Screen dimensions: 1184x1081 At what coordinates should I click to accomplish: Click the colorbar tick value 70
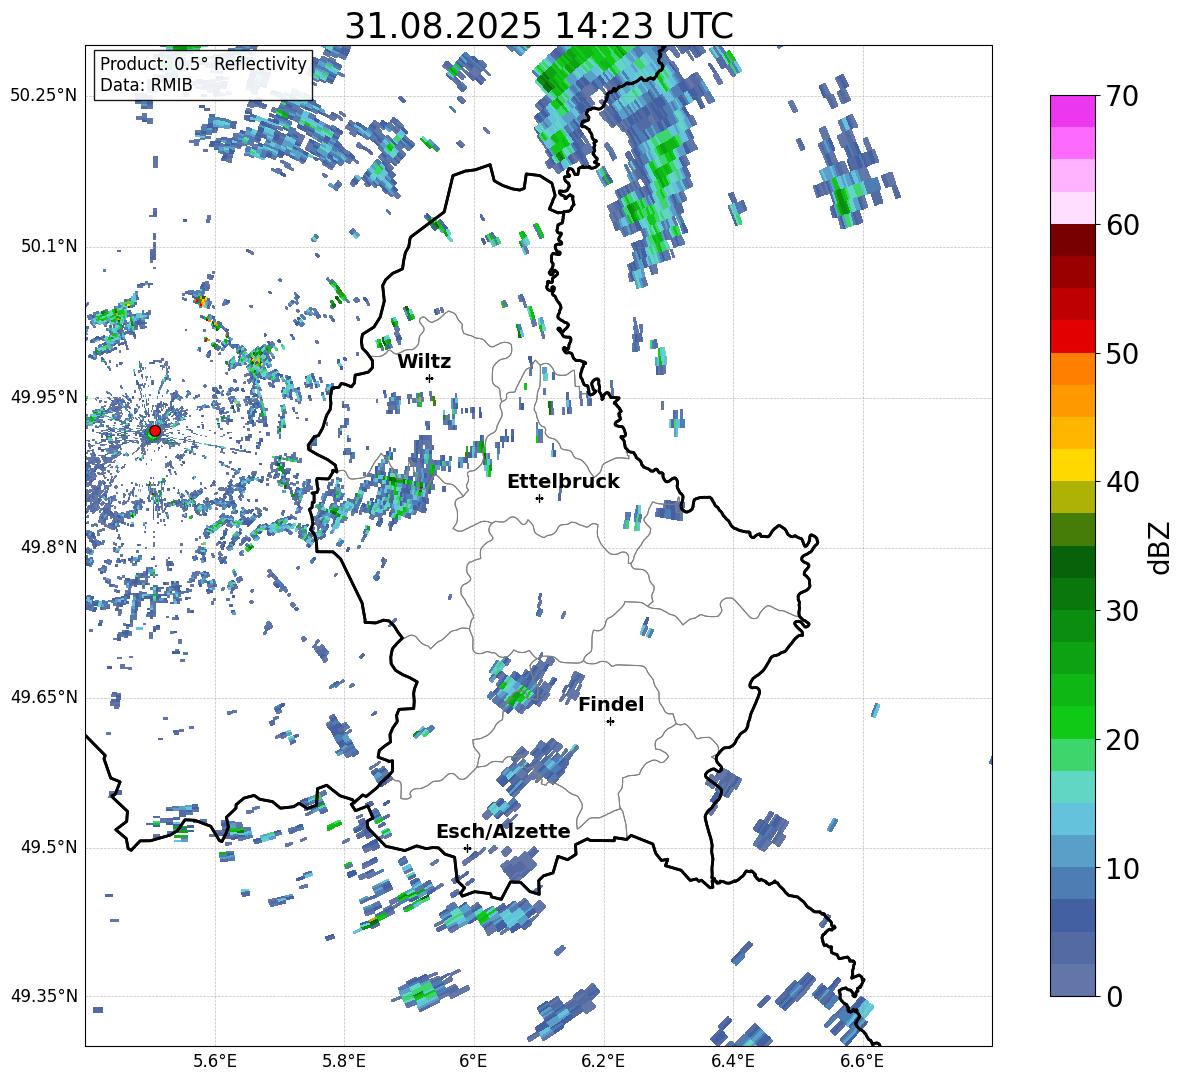(x=1122, y=97)
